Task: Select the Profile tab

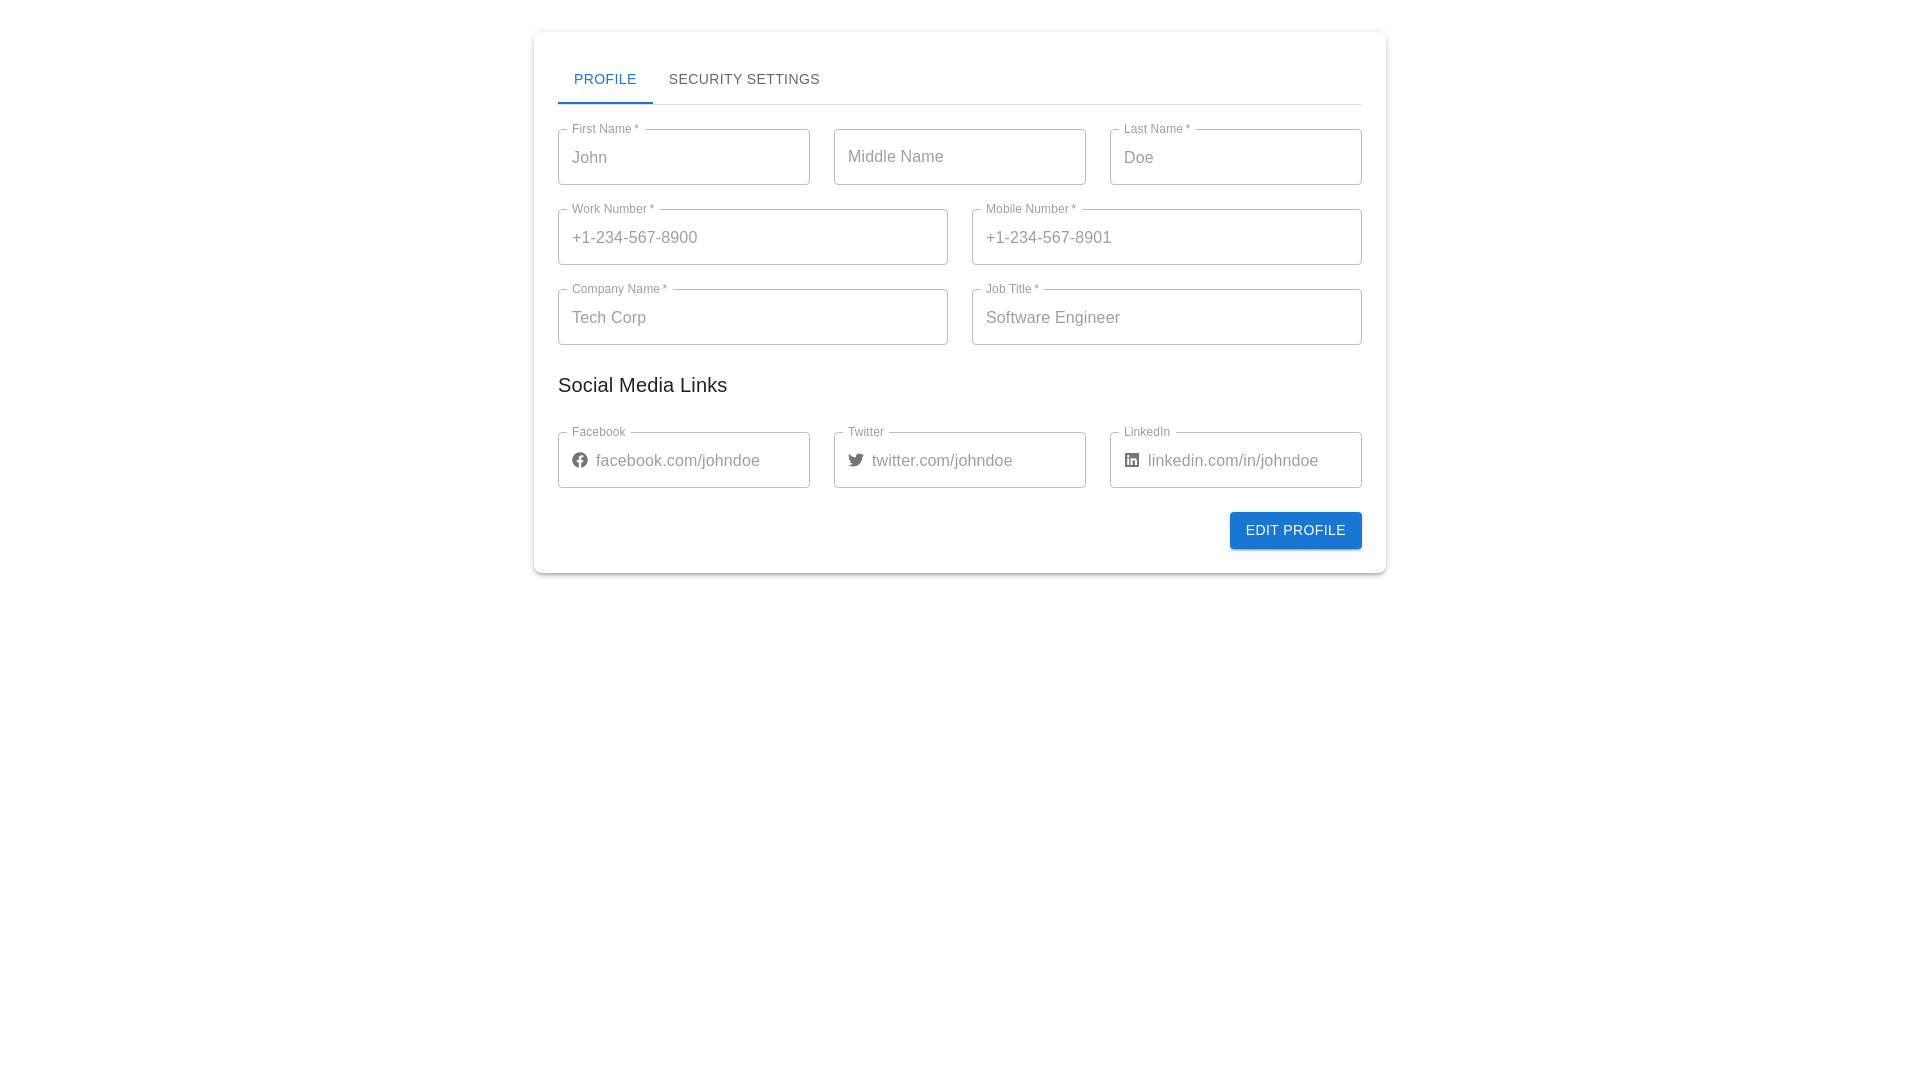Action: (x=605, y=79)
